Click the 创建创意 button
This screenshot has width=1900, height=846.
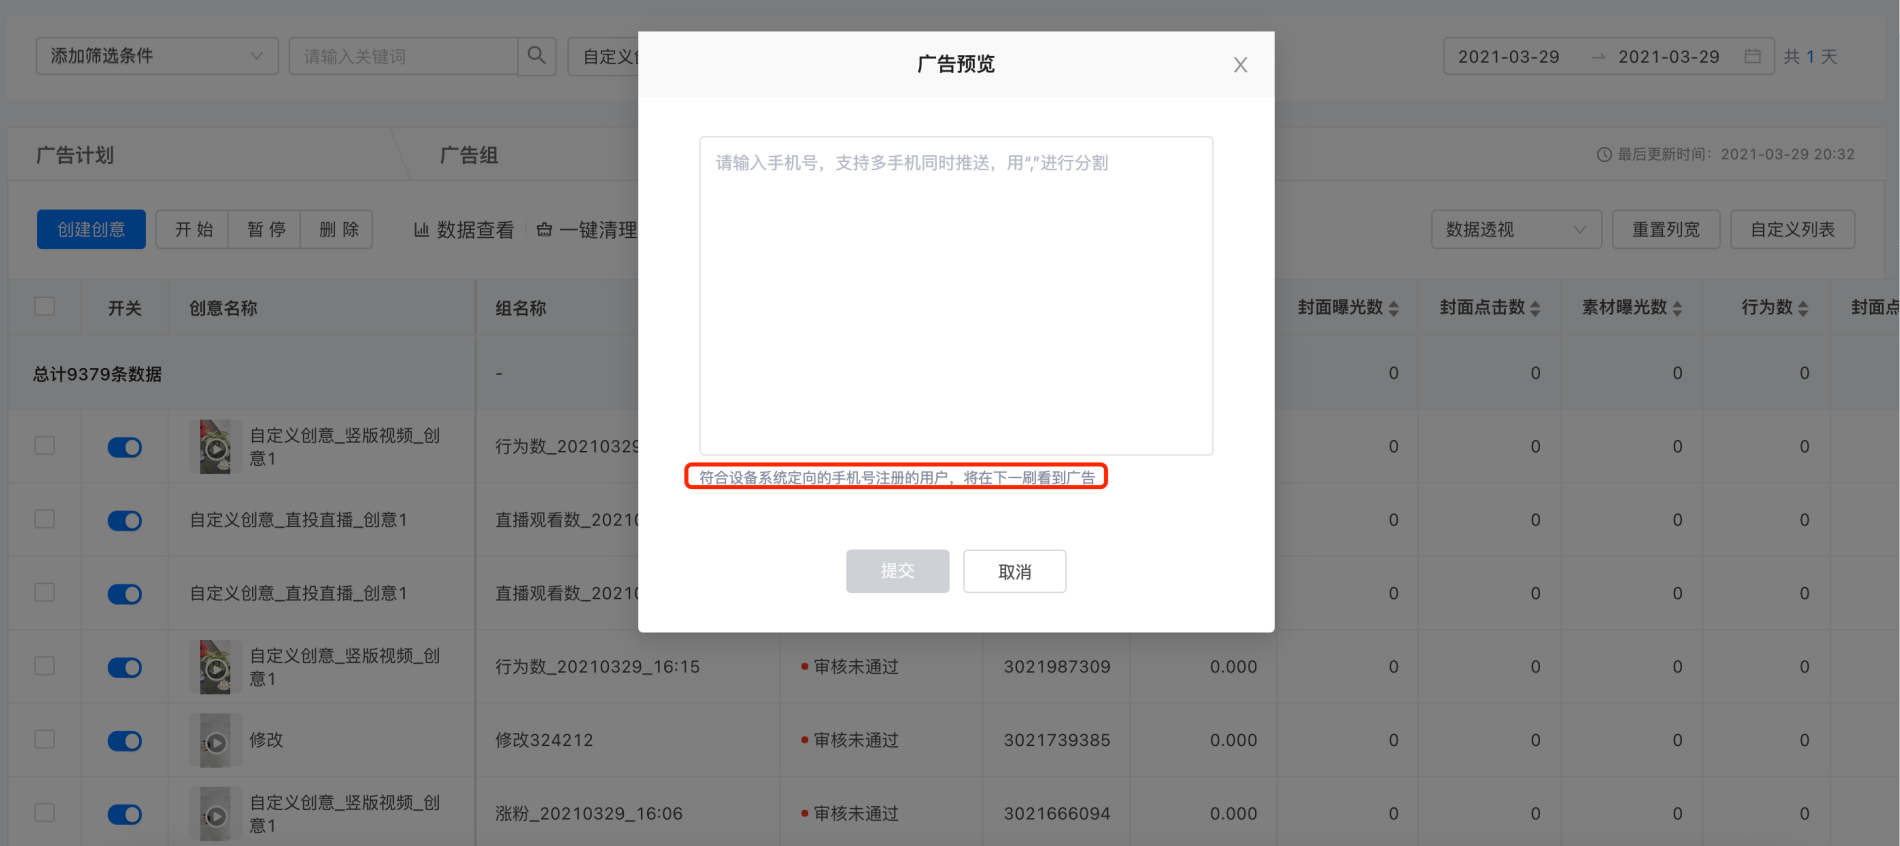91,229
